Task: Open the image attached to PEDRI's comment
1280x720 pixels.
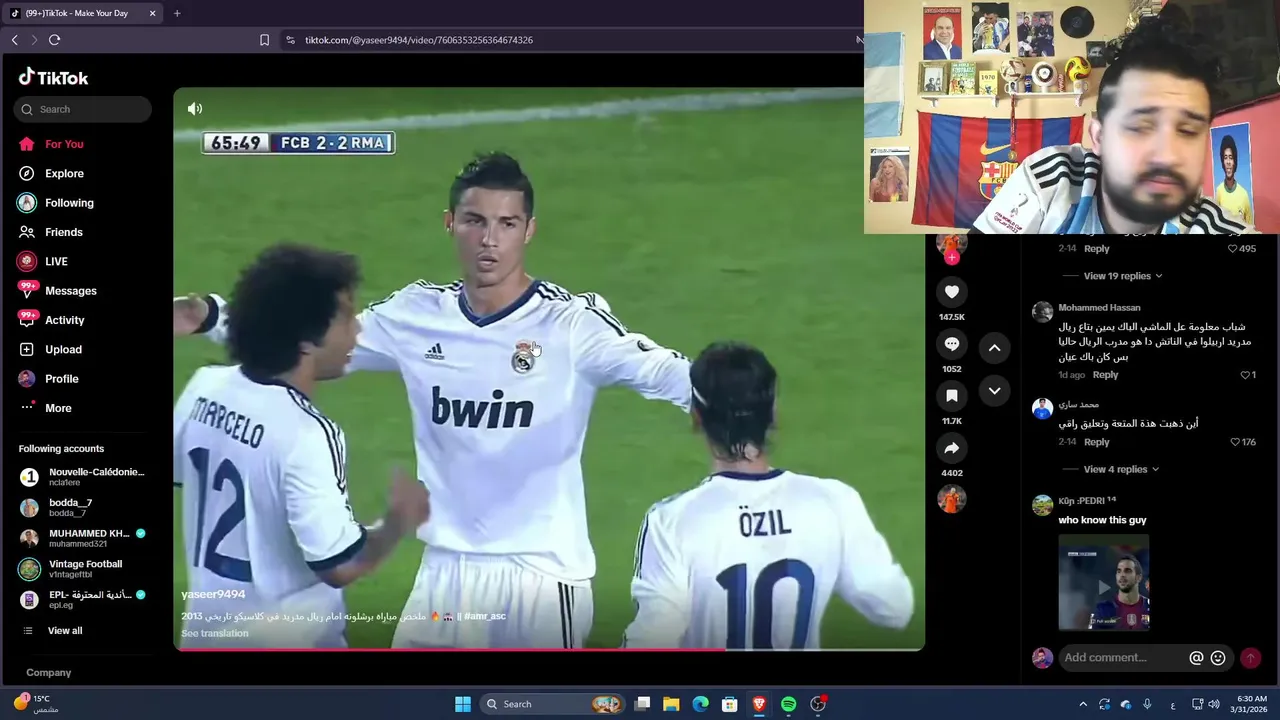Action: (1104, 582)
